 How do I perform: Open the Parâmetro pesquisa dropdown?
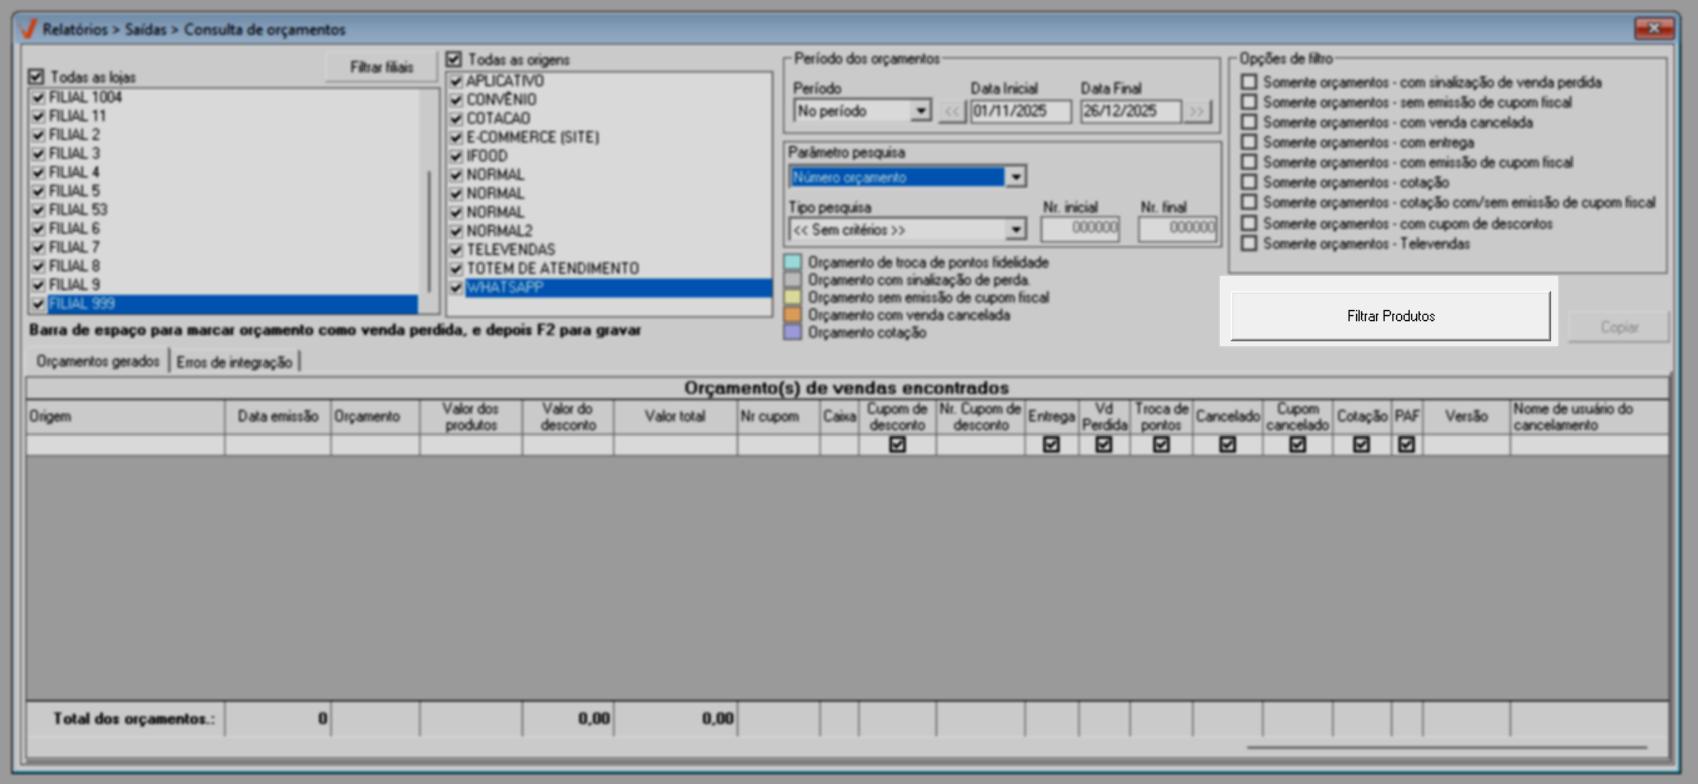(1016, 178)
